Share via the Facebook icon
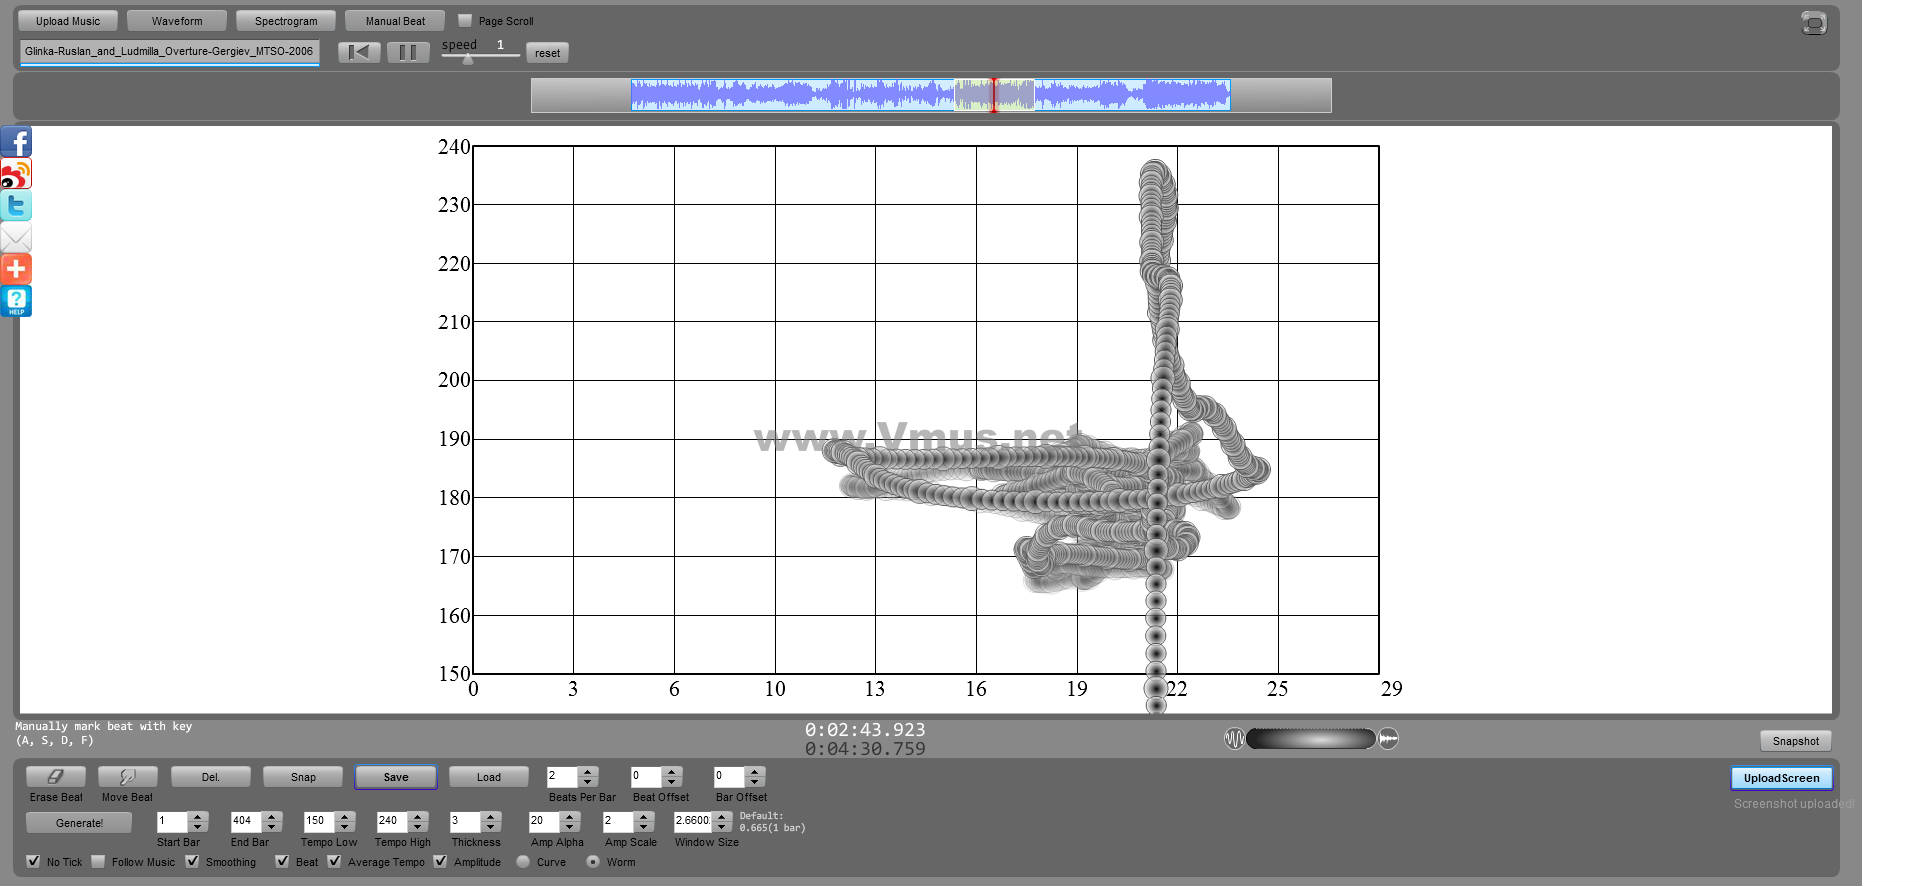The image size is (1920, 886). click(16, 142)
